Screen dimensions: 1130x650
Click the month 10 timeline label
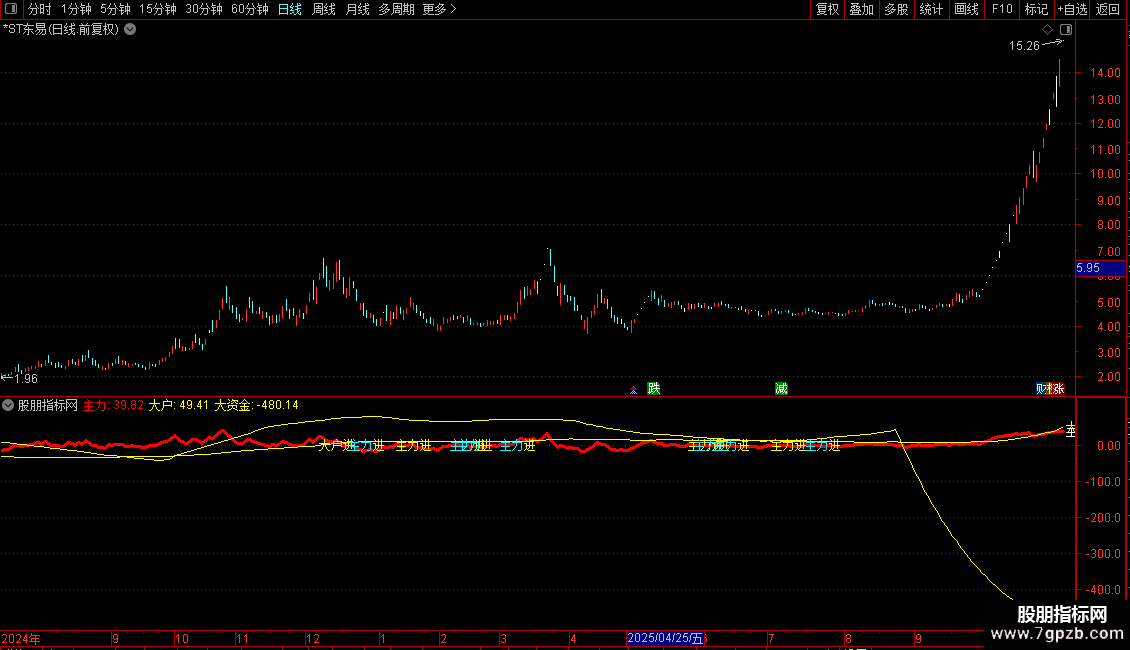[182, 638]
